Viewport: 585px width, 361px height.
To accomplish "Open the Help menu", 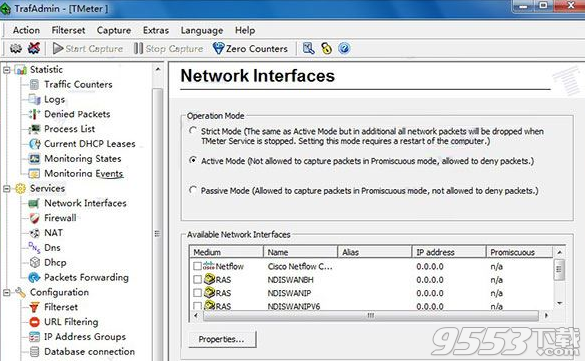I will pos(245,30).
